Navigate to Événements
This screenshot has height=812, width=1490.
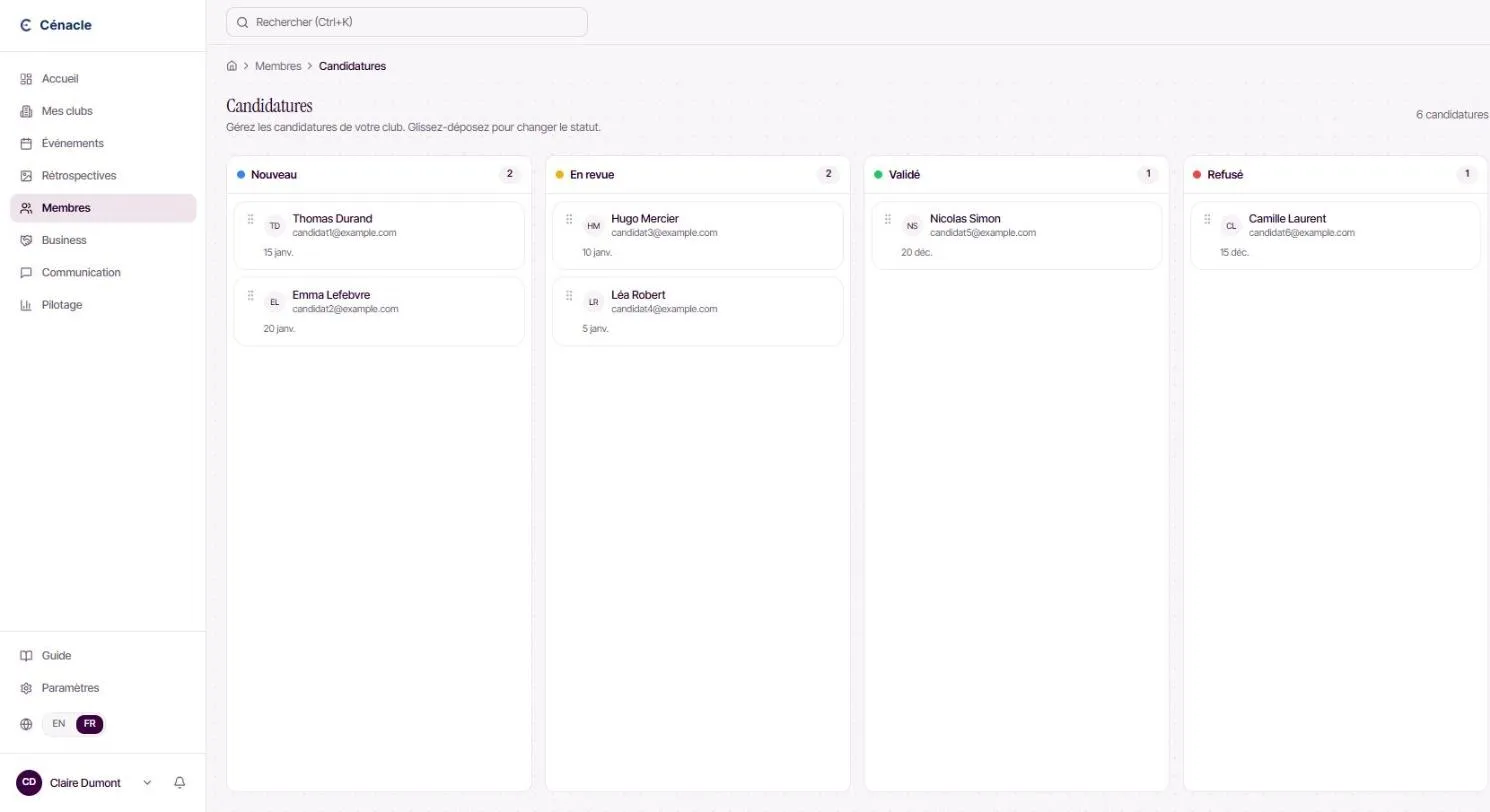click(x=103, y=143)
